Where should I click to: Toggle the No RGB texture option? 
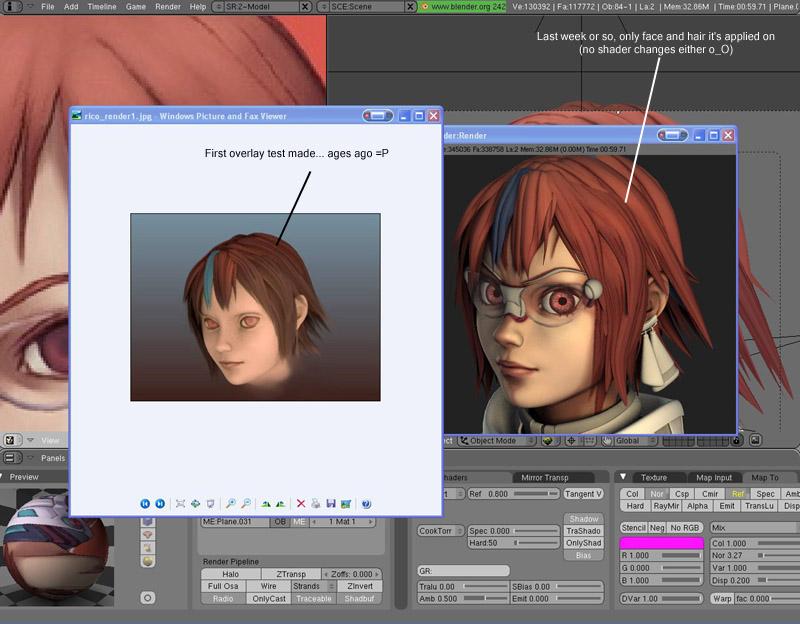[x=685, y=528]
